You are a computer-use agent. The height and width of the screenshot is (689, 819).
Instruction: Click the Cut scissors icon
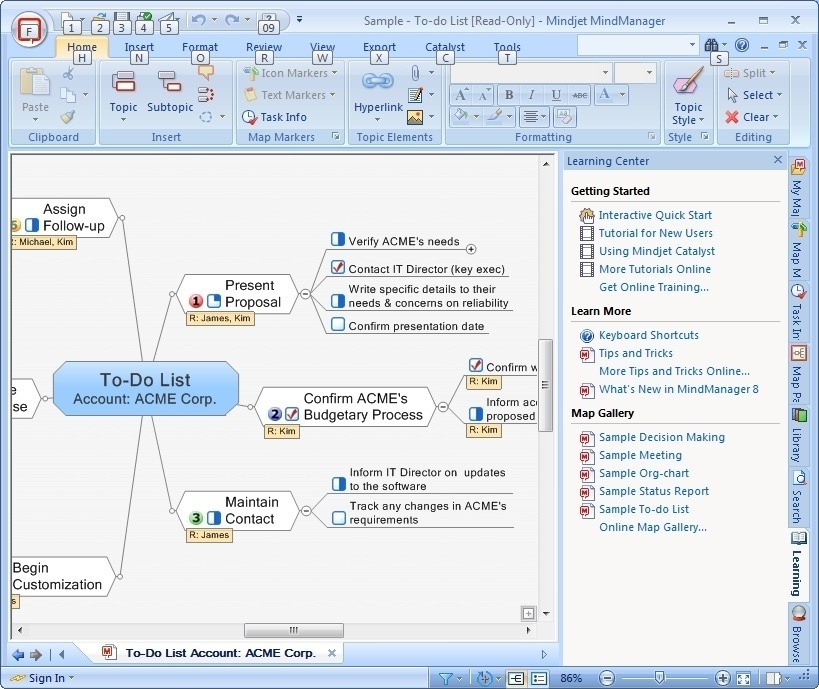tap(68, 73)
